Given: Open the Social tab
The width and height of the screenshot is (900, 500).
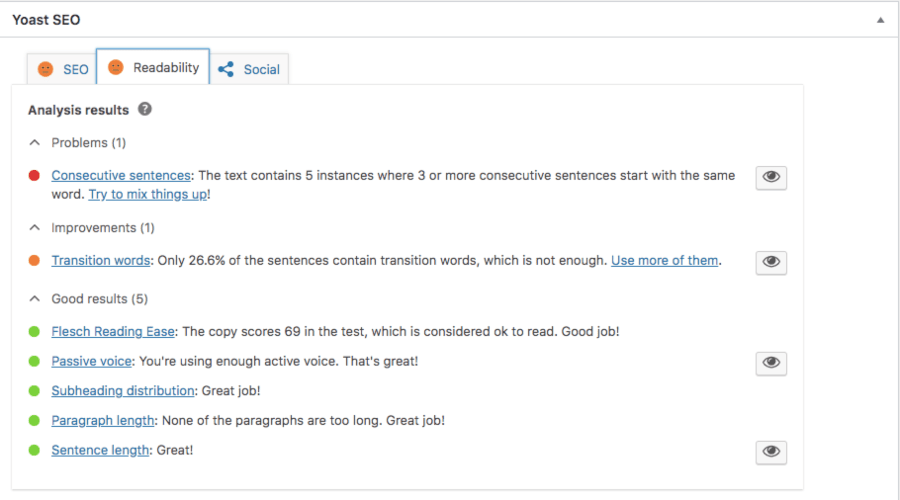Looking at the screenshot, I should click(x=252, y=70).
